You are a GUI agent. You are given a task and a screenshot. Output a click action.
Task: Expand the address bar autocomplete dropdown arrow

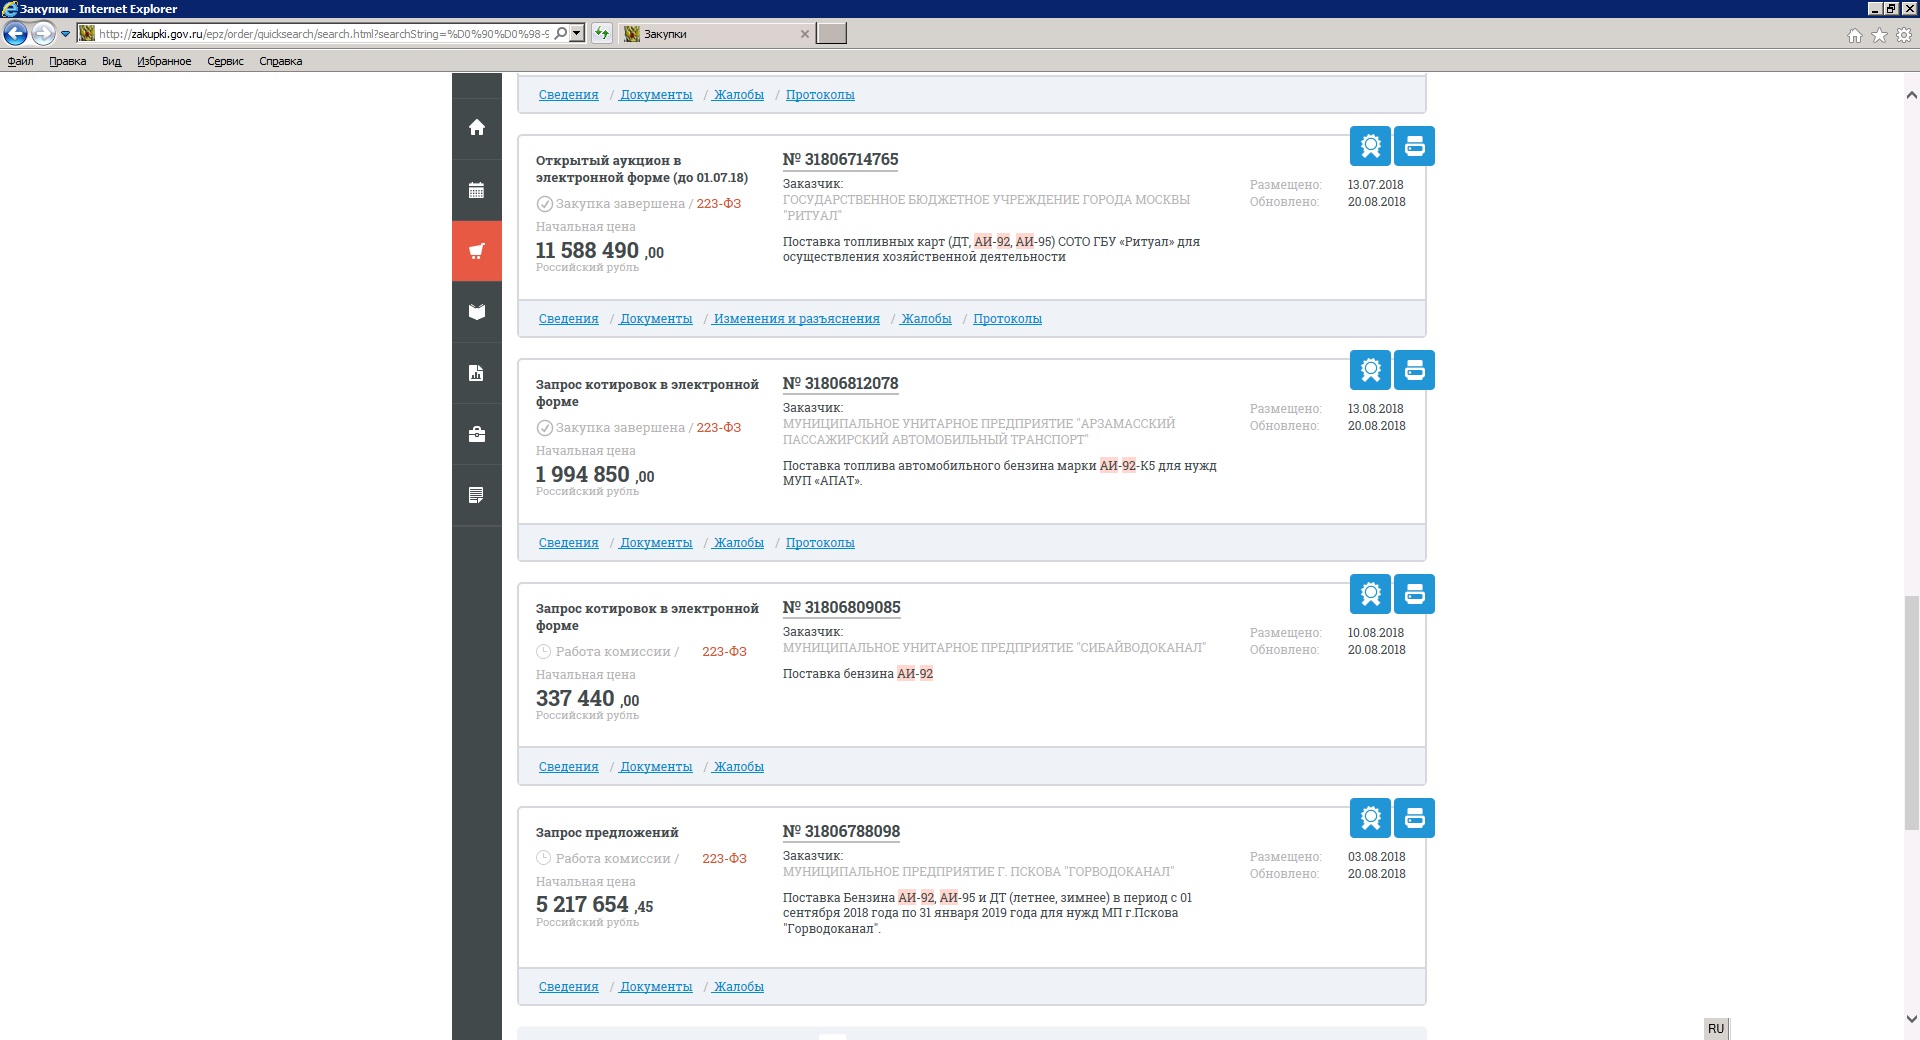576,34
